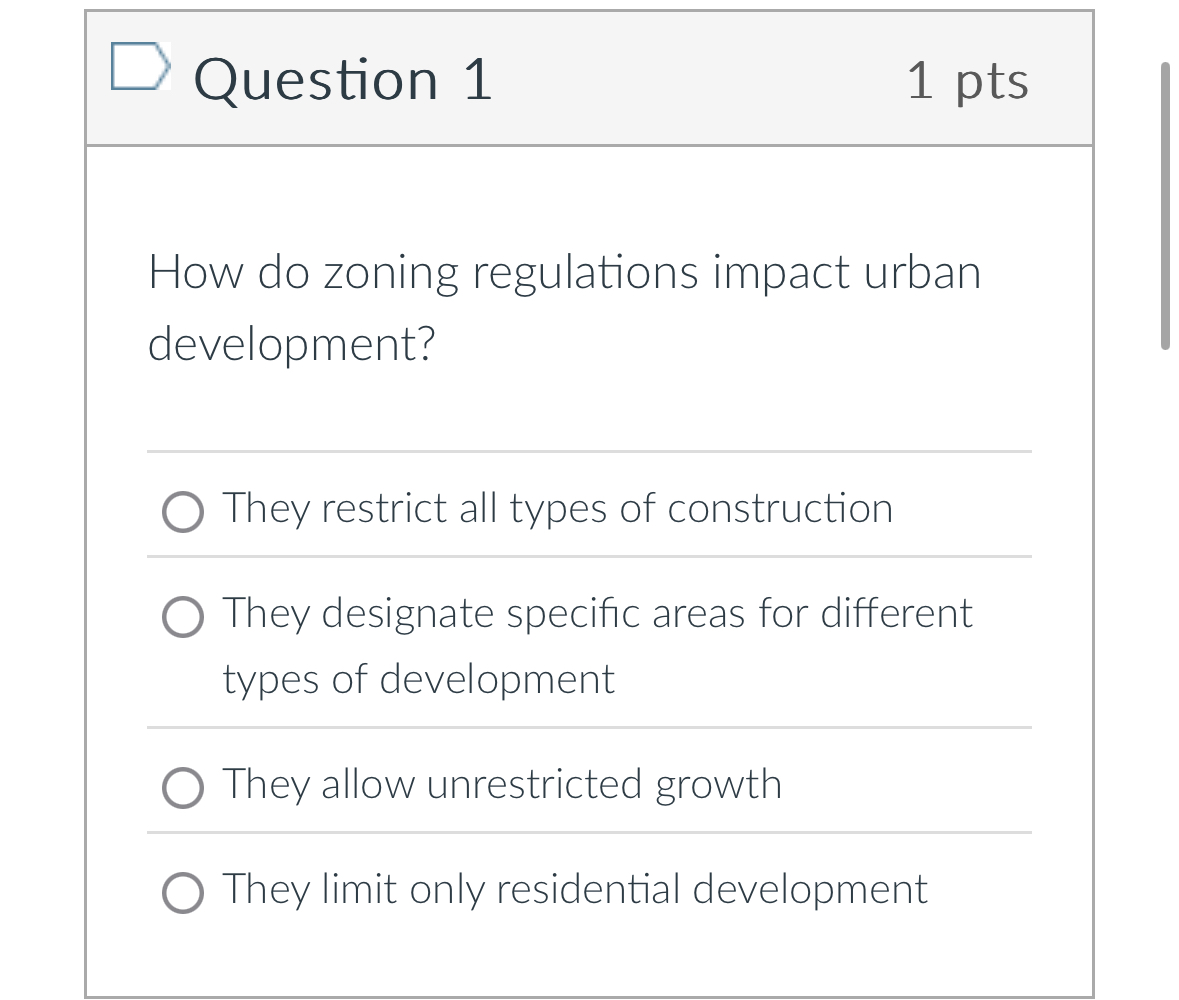Click the second answer's wrapped text 'types of development'

pyautogui.click(x=417, y=679)
